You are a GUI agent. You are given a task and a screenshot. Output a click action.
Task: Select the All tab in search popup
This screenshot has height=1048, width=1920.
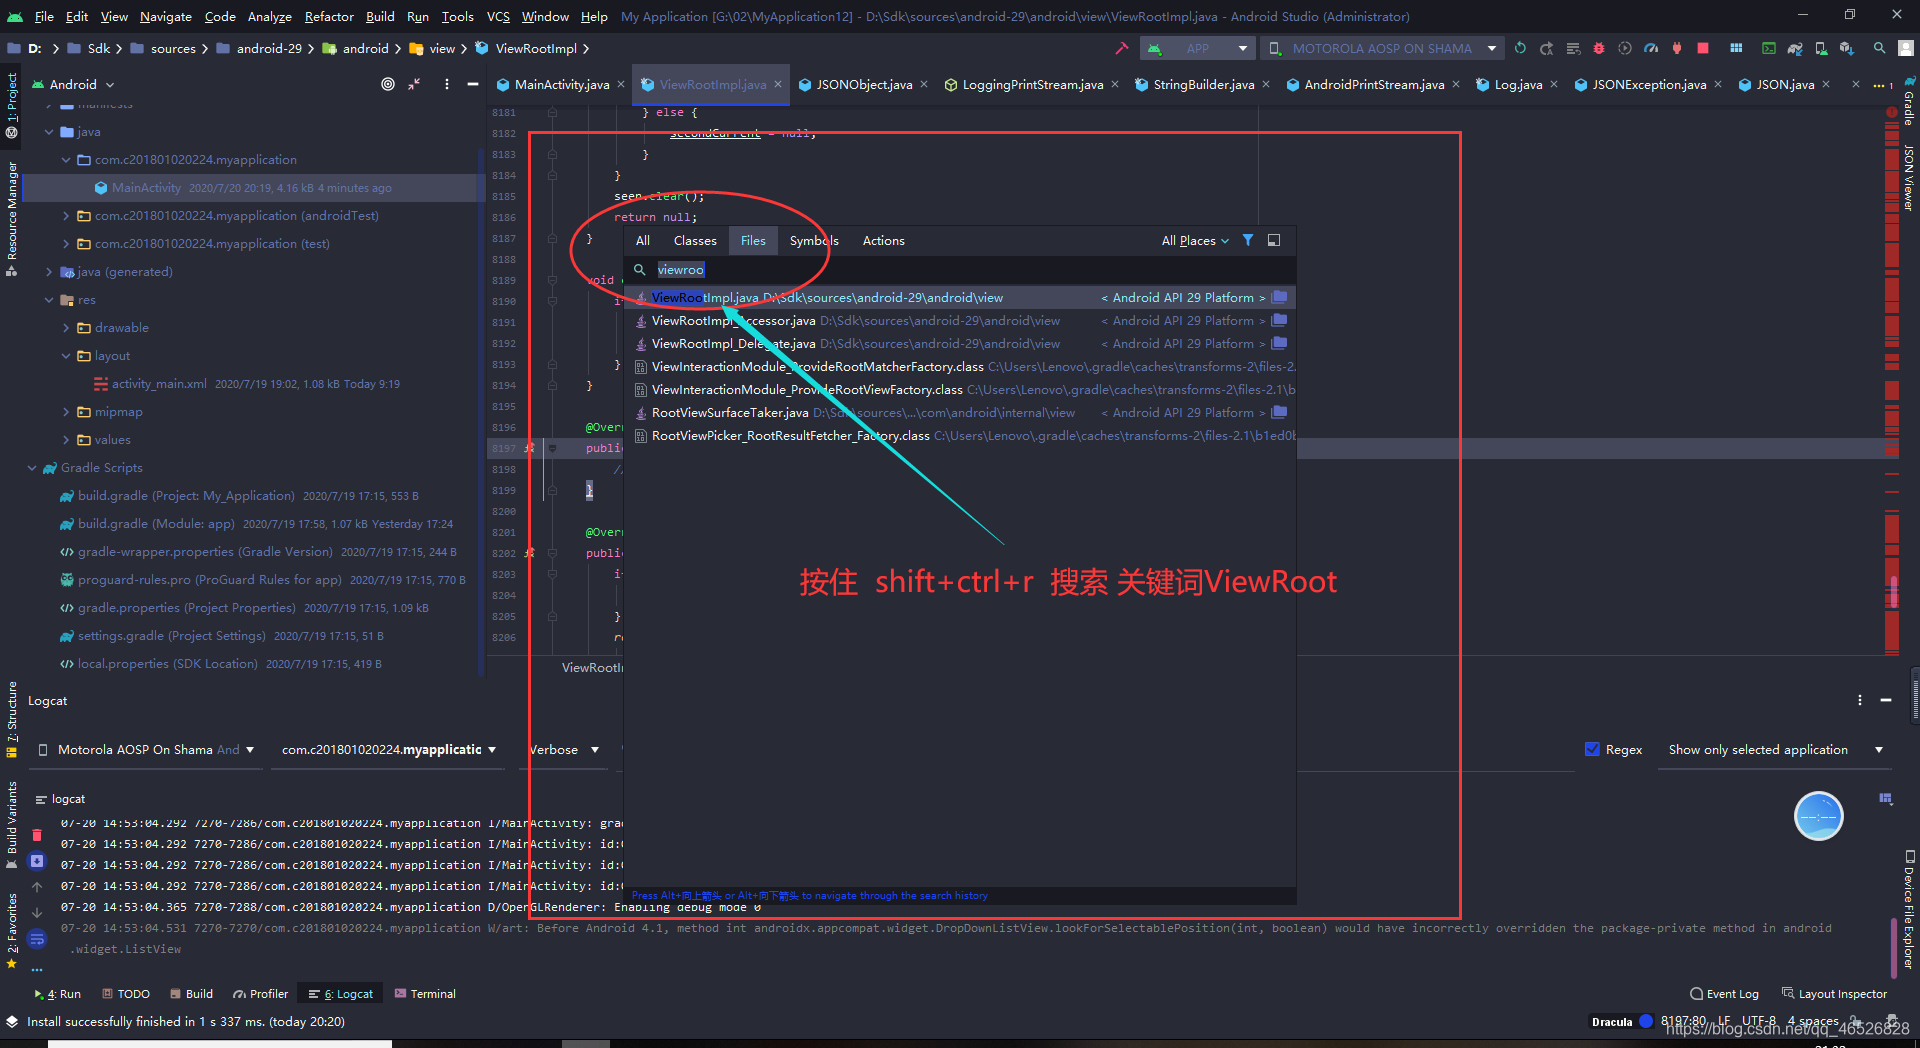(x=643, y=241)
